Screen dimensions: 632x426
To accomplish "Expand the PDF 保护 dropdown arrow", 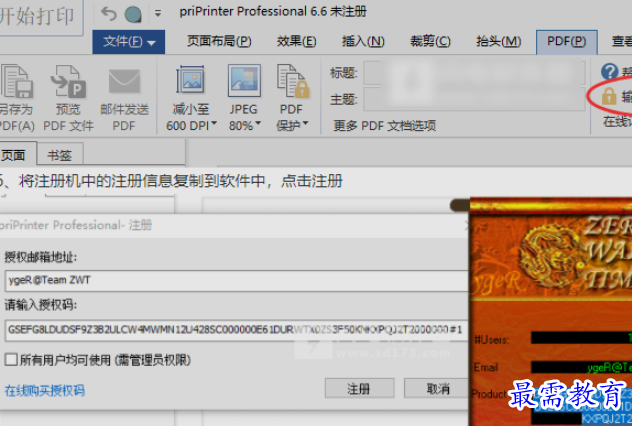I will (x=305, y=124).
